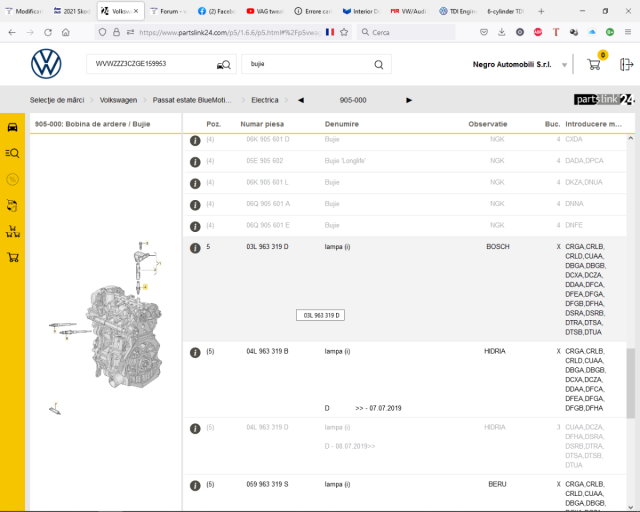Bookmark this page with the star icon
640x512 pixels.
(x=344, y=32)
